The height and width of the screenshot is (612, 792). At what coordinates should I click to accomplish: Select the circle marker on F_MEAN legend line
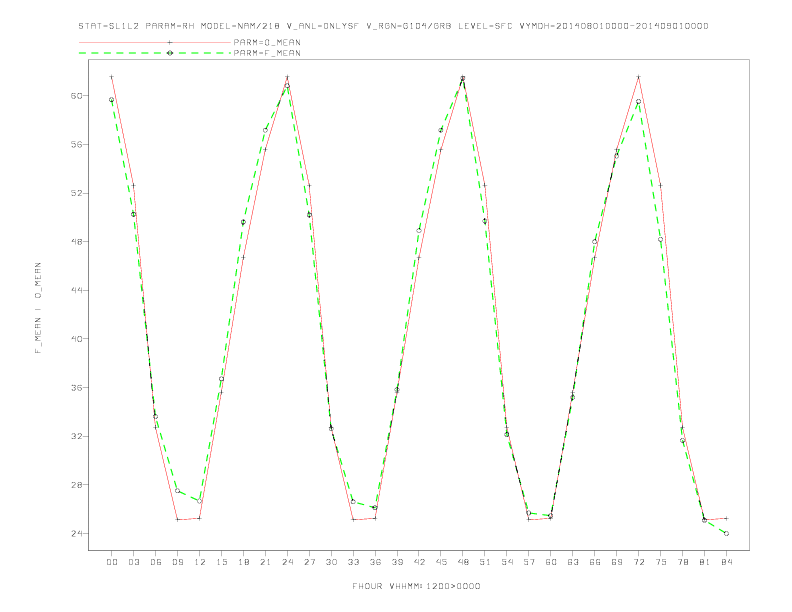pyautogui.click(x=170, y=53)
